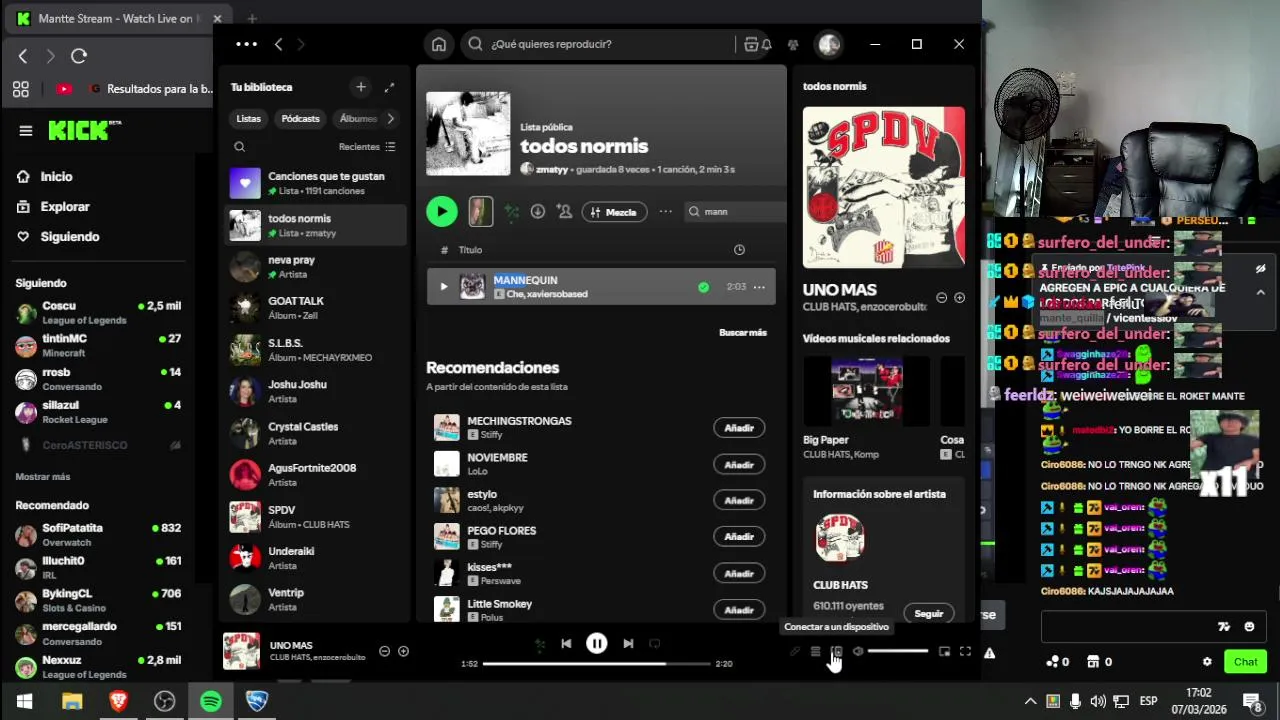1280x720 pixels.
Task: Click the ¿Qué quieres reproducir? search field
Action: point(600,44)
